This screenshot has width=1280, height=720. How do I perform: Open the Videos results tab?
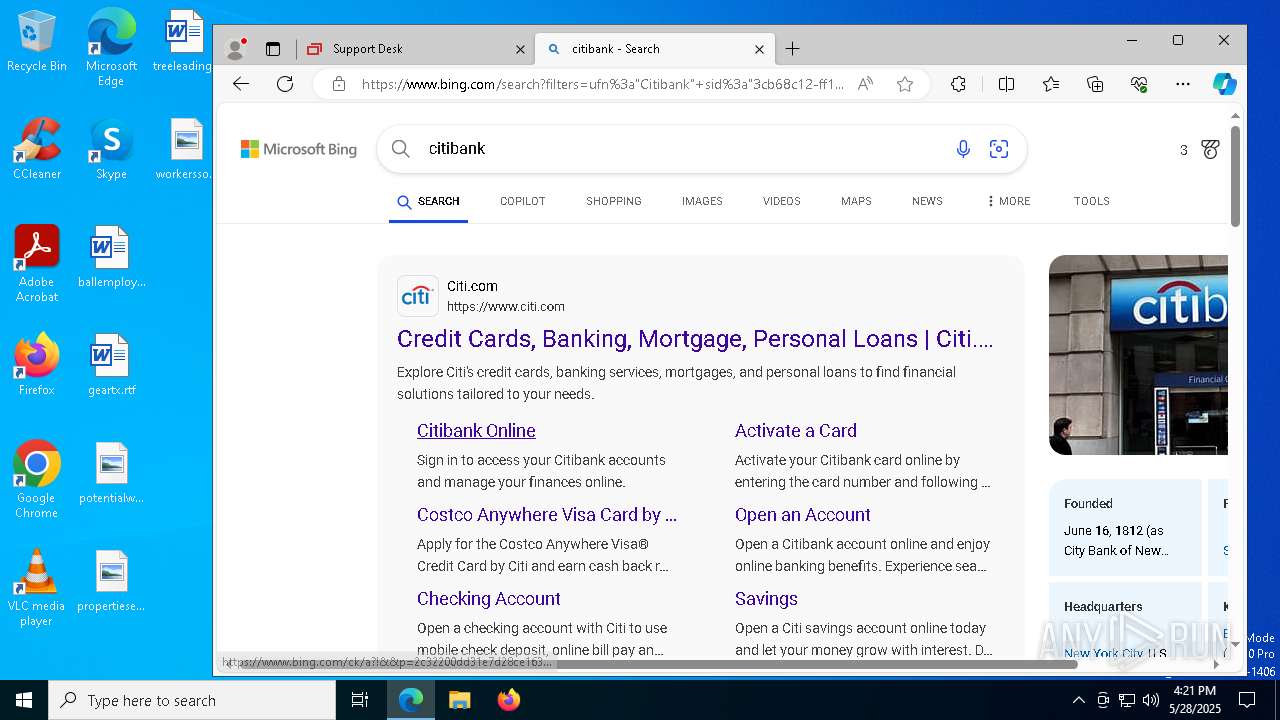point(782,201)
